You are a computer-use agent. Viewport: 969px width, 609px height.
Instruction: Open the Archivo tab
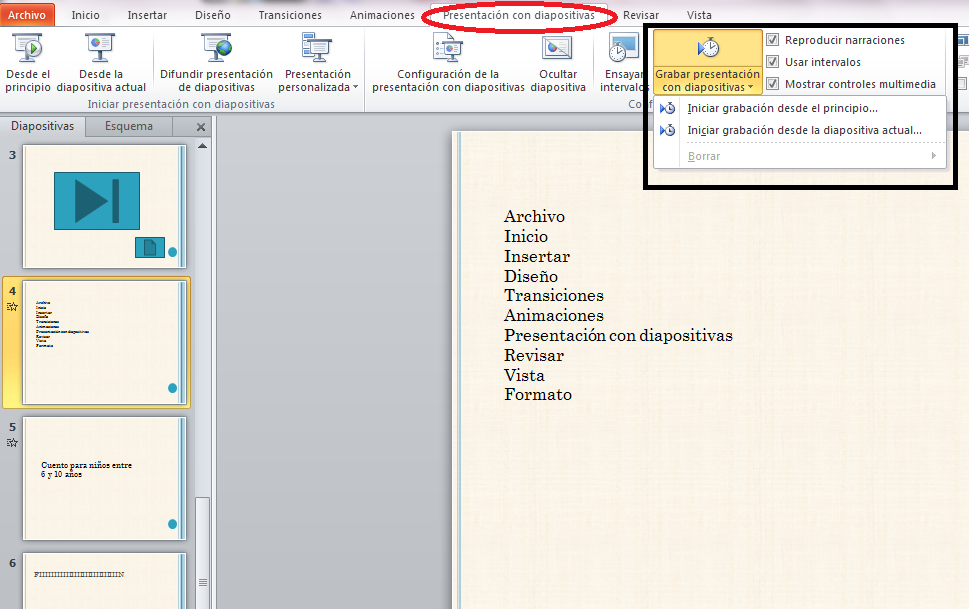tap(27, 15)
